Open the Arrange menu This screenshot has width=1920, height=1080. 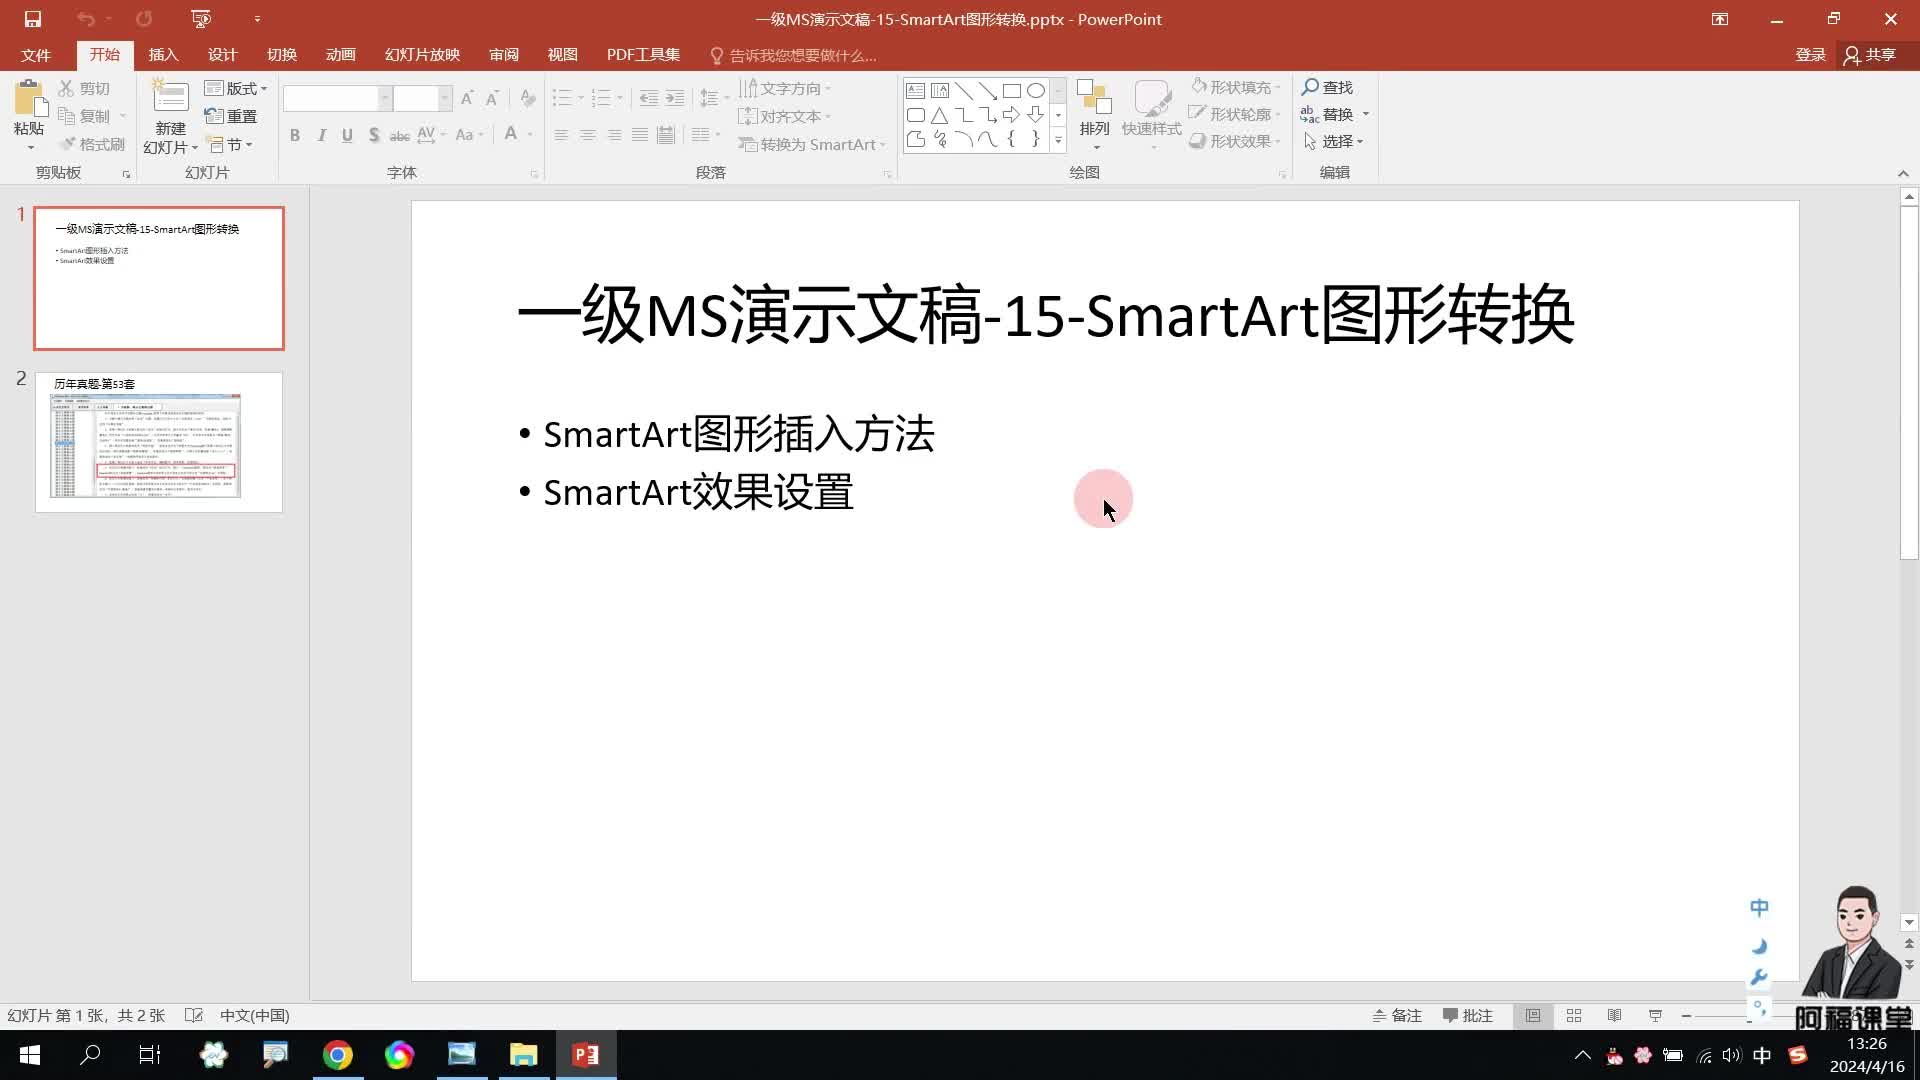(1095, 114)
